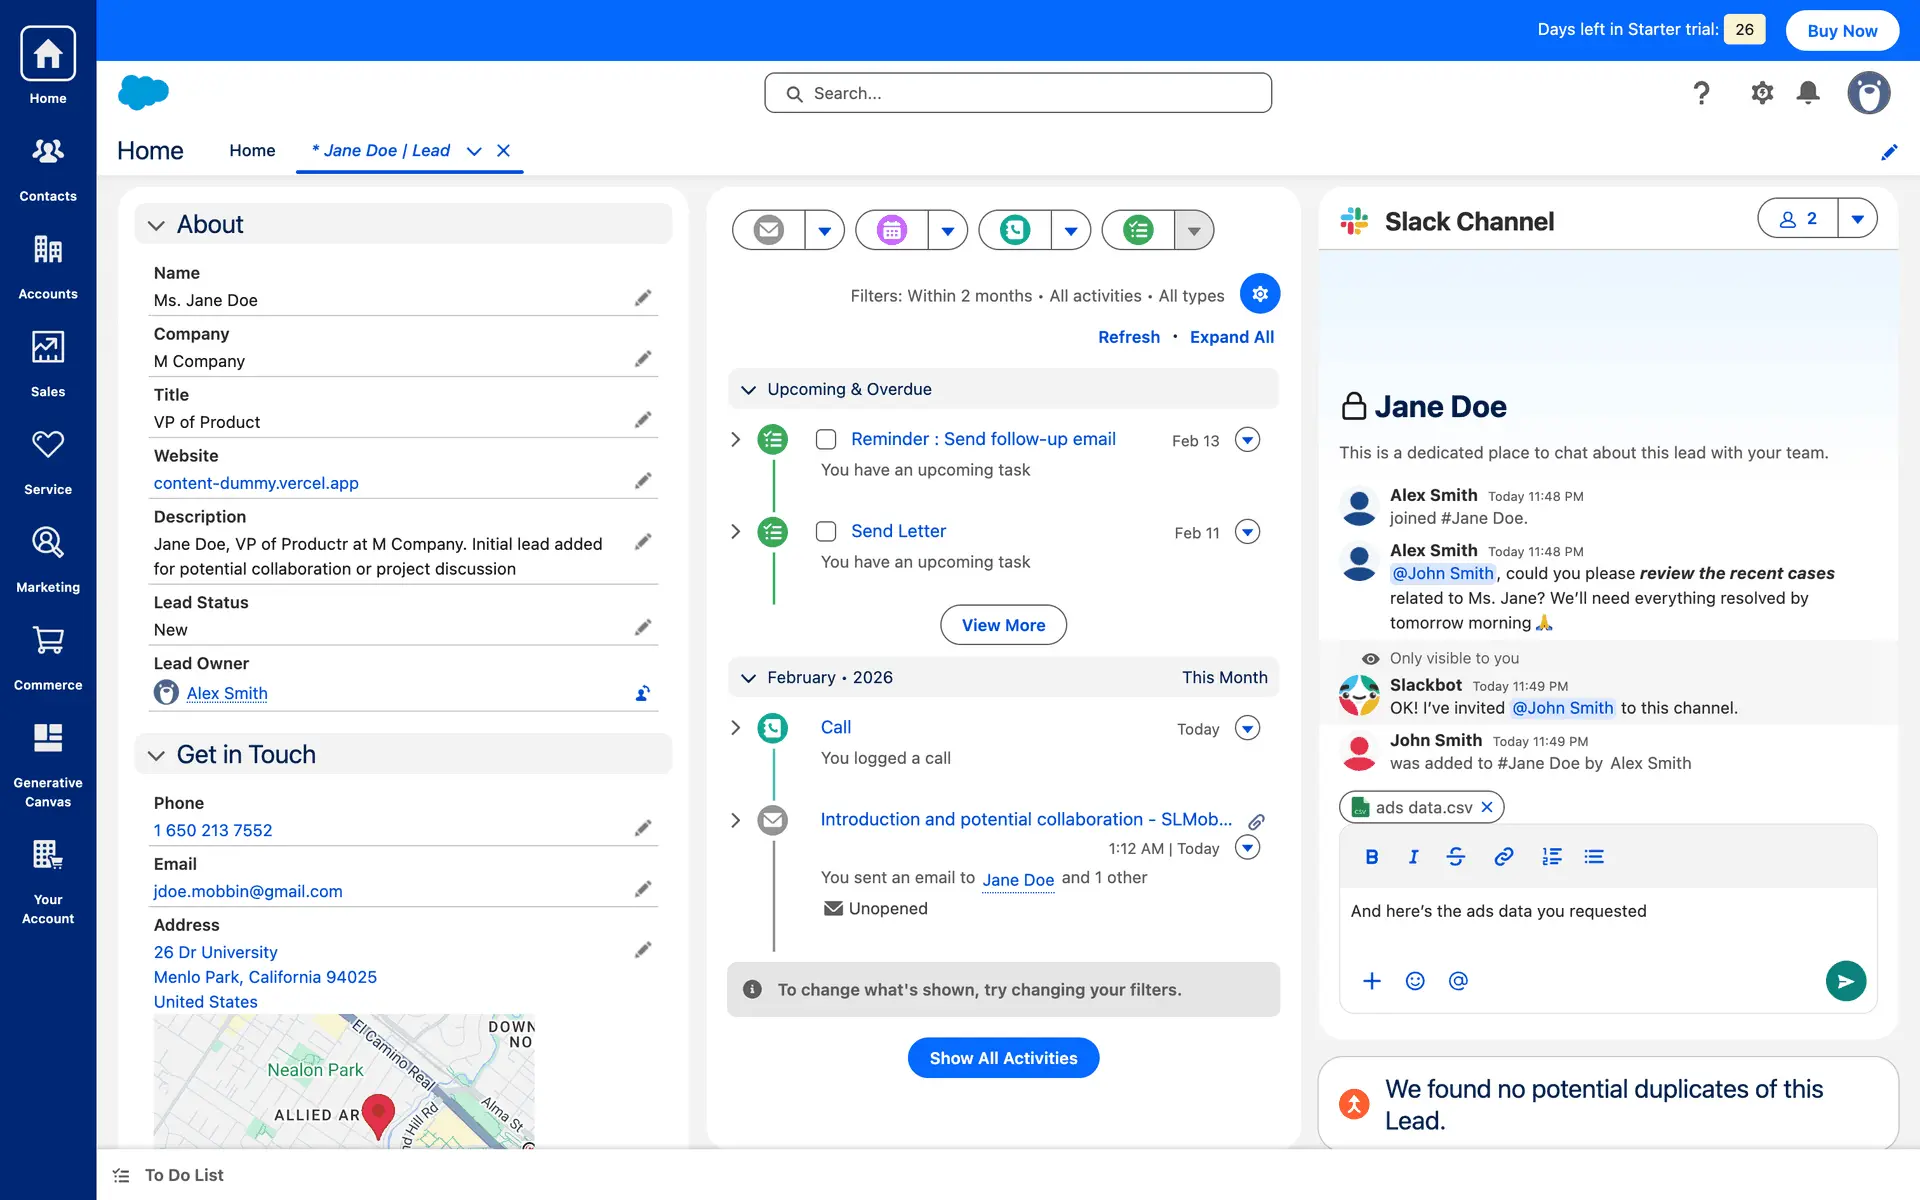Click the email activity icon button

[768, 230]
